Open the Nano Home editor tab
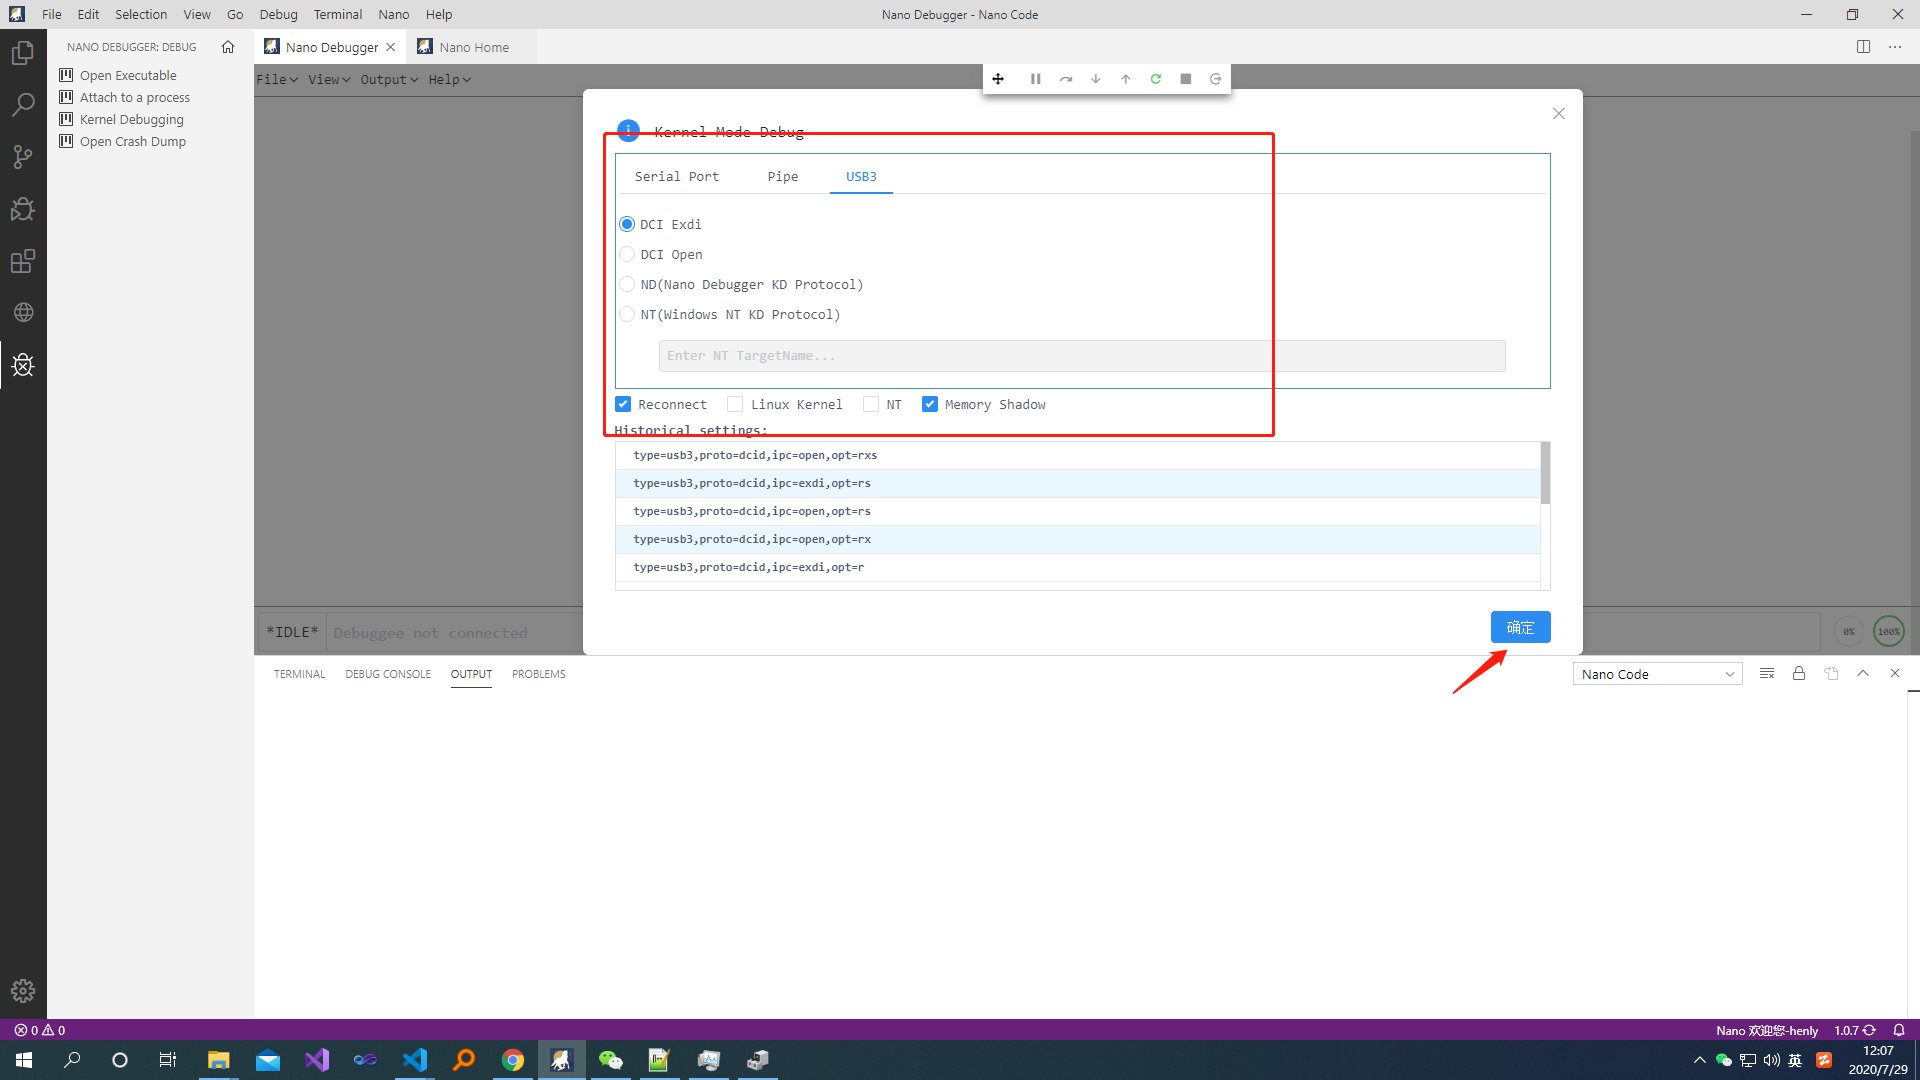The height and width of the screenshot is (1080, 1920). click(472, 47)
